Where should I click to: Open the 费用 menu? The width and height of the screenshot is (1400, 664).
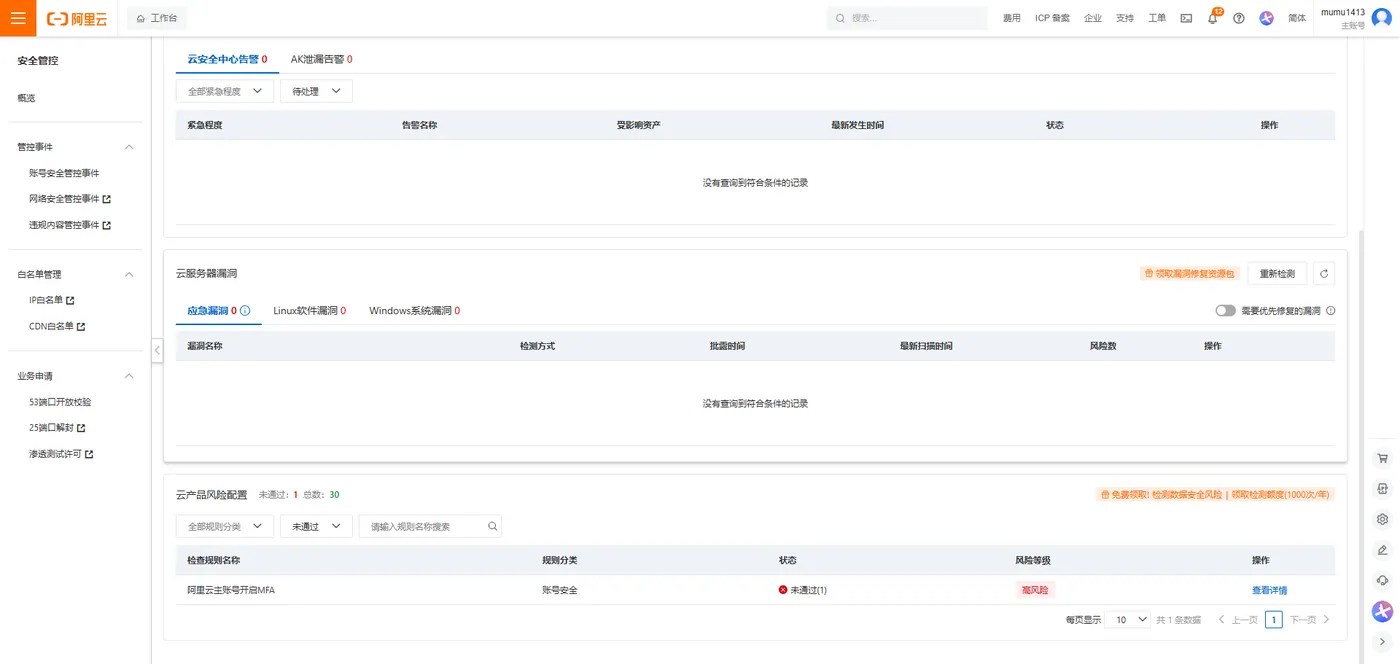tap(1012, 18)
